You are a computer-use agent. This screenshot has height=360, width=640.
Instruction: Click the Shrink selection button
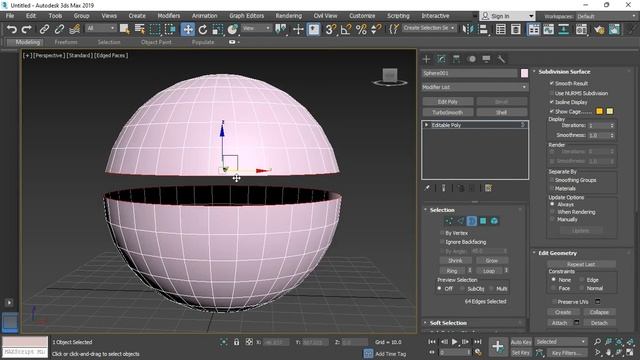coord(456,260)
